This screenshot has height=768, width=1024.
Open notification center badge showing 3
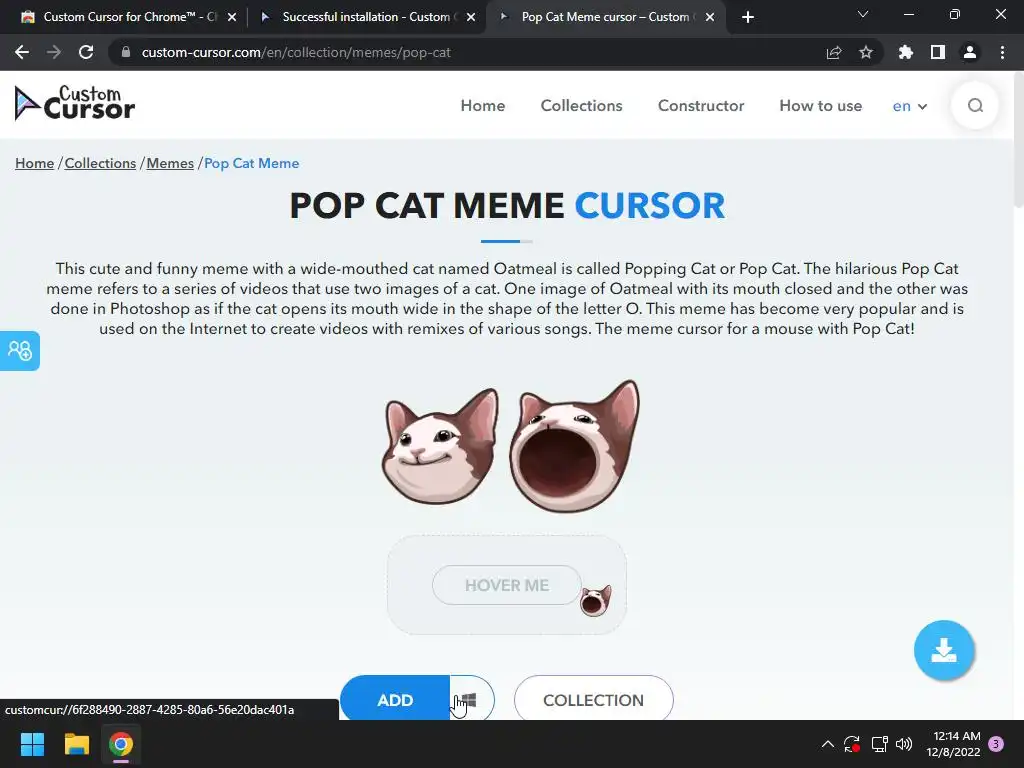[x=996, y=744]
